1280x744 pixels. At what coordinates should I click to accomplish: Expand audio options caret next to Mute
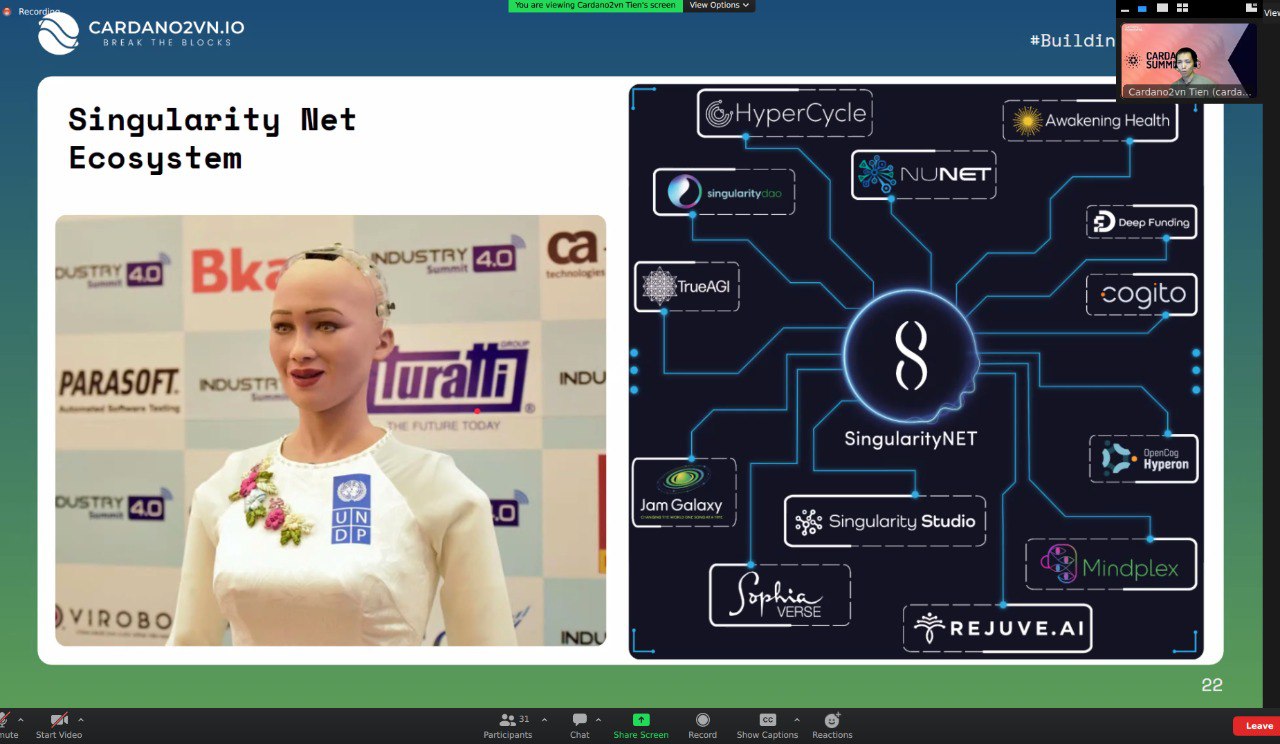20,720
